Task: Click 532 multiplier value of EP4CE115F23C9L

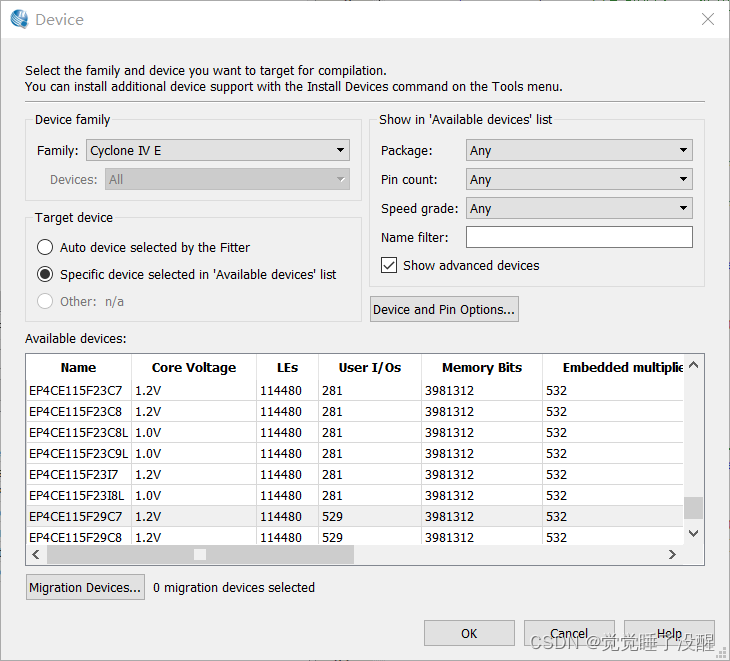Action: tap(556, 453)
